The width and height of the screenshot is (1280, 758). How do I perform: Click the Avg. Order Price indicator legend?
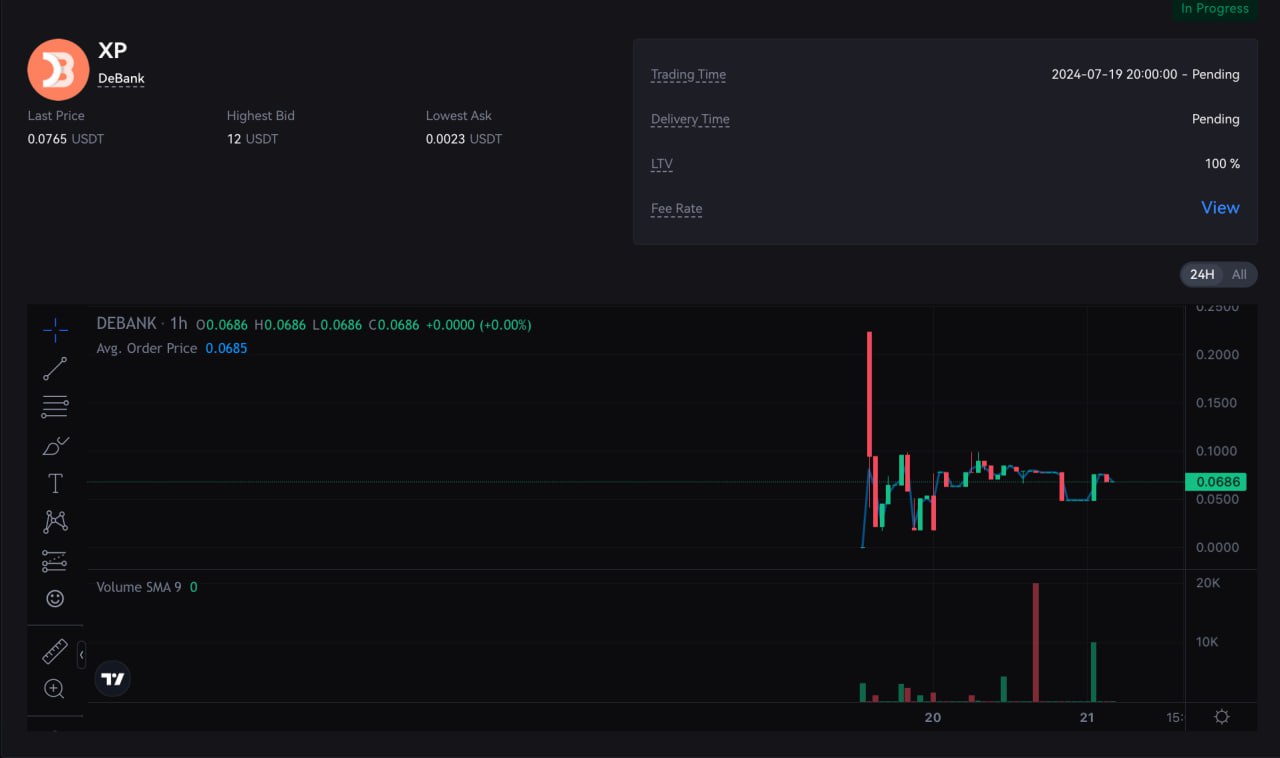click(146, 348)
